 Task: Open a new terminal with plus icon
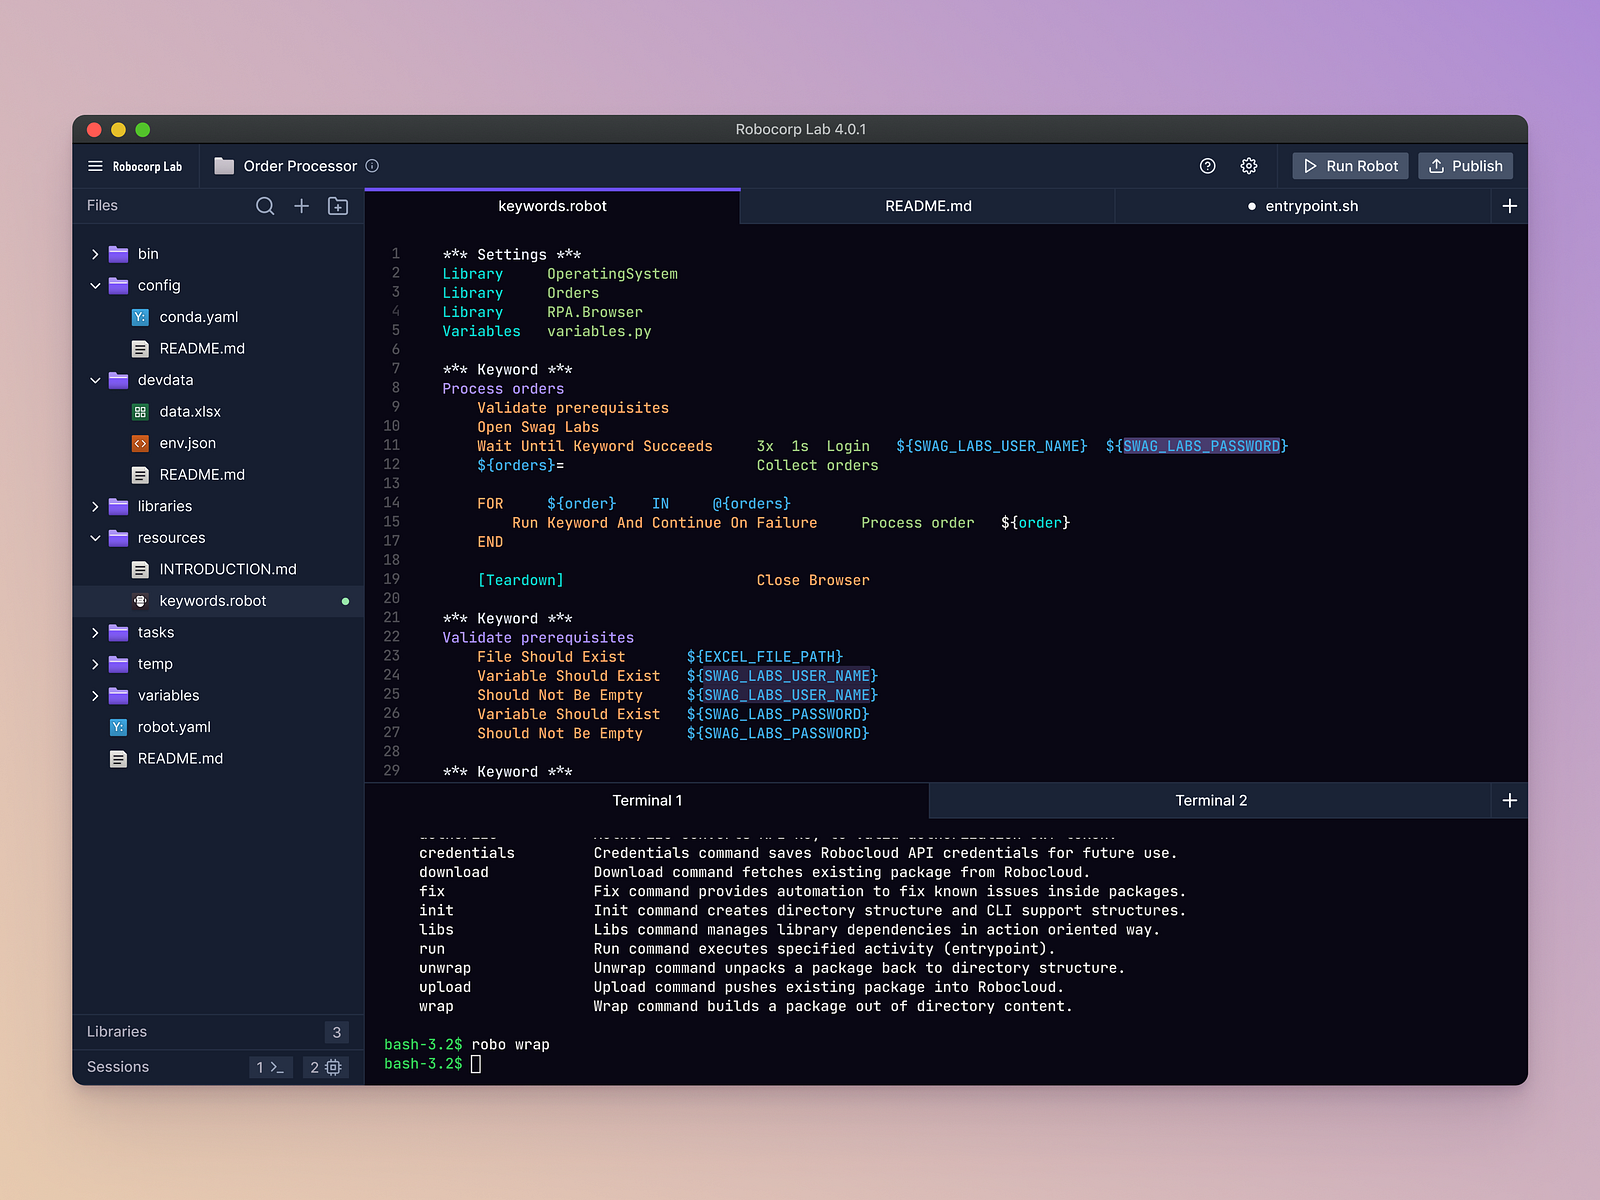[1509, 800]
